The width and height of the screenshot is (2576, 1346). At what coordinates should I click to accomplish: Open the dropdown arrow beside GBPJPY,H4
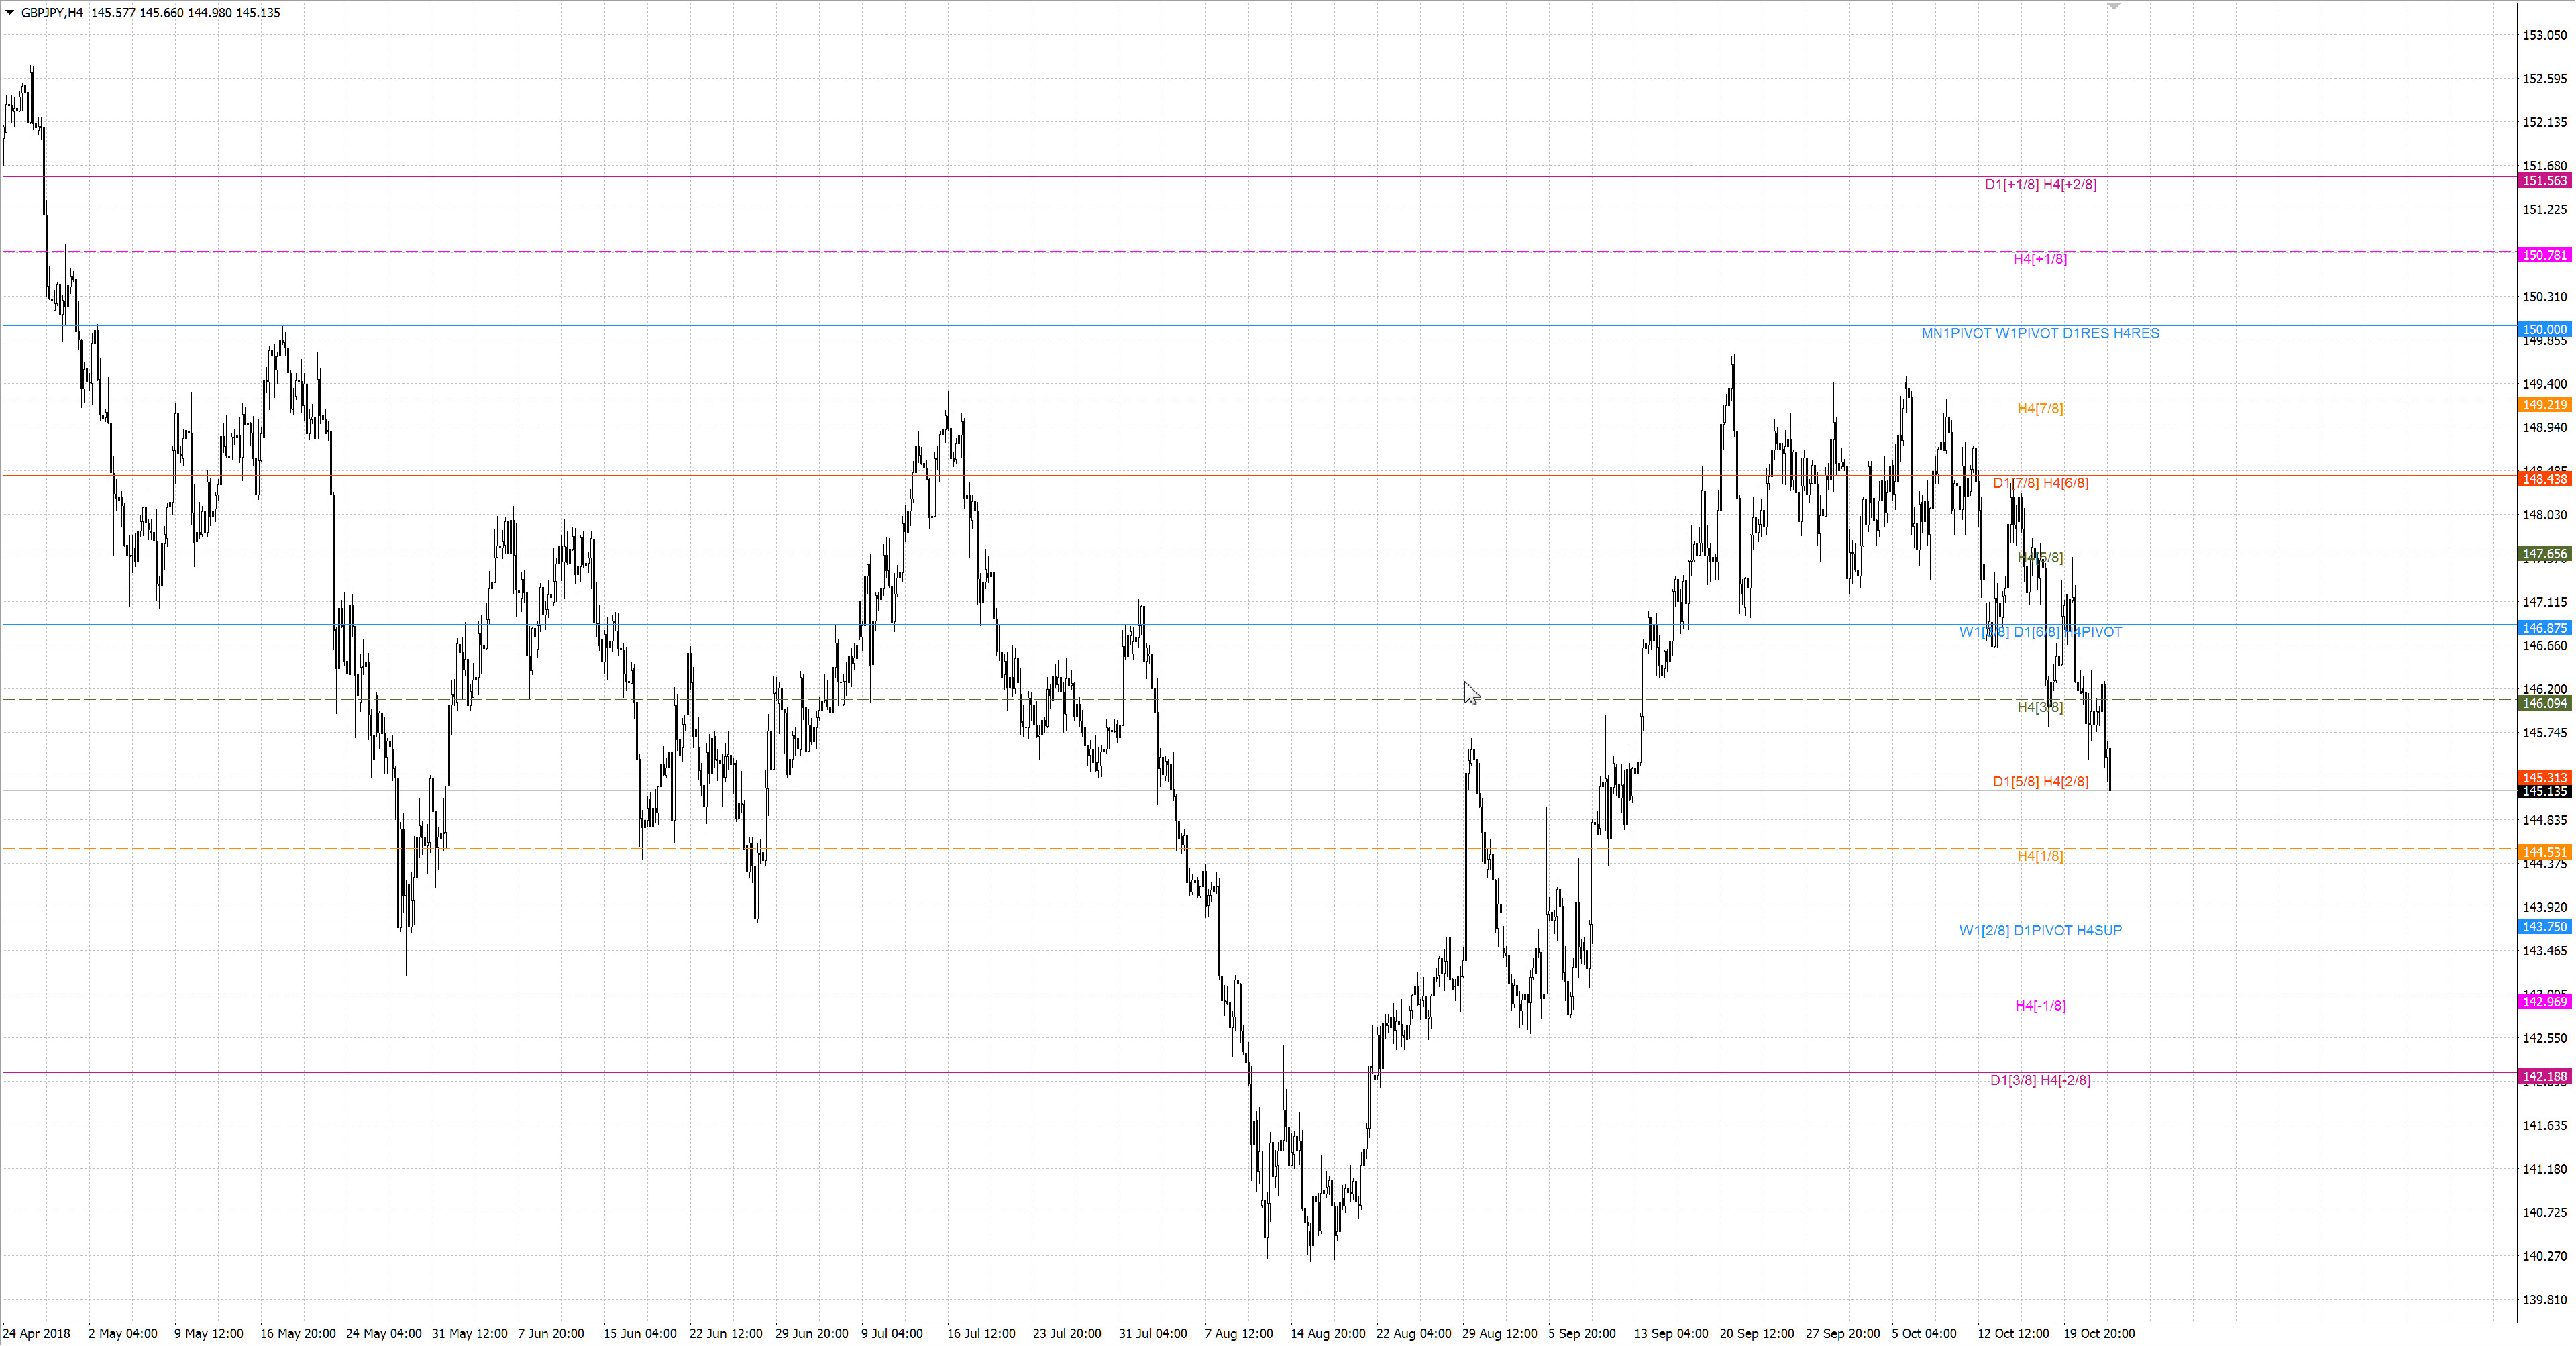10,13
